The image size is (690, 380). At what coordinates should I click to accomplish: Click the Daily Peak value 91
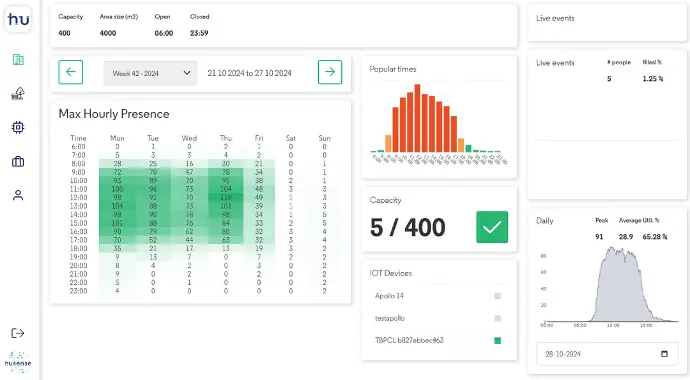point(599,237)
